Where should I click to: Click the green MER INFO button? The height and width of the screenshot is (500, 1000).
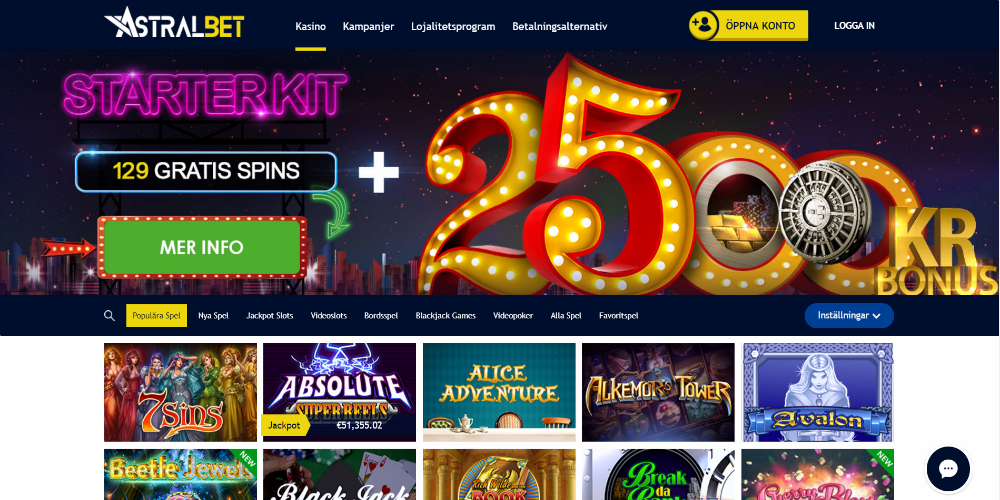click(x=202, y=247)
